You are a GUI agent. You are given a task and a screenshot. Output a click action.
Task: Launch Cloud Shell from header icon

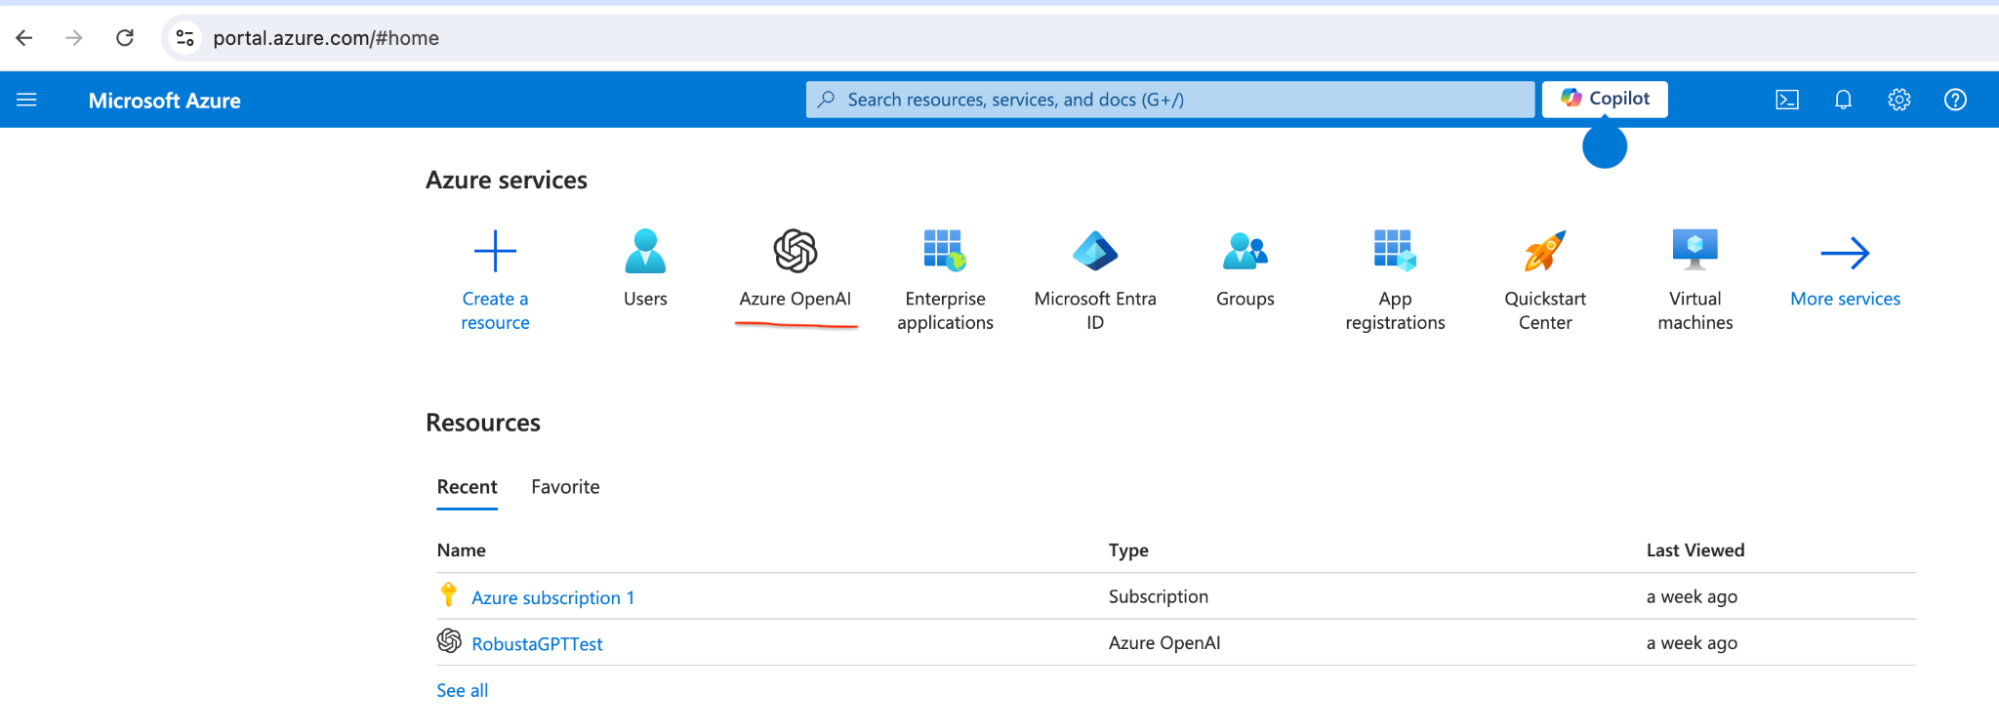(1787, 100)
